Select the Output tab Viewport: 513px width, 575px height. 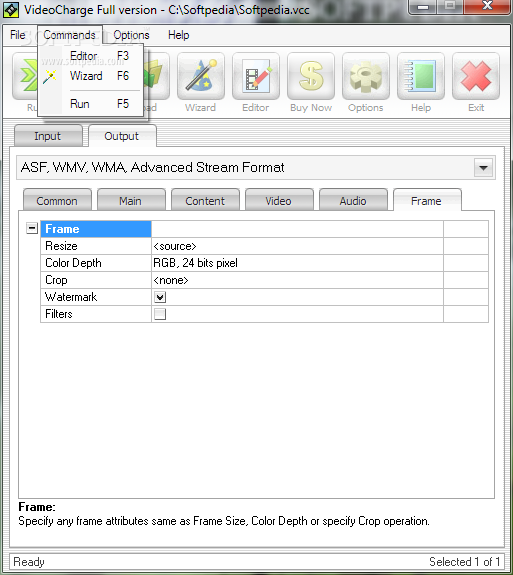click(x=122, y=136)
